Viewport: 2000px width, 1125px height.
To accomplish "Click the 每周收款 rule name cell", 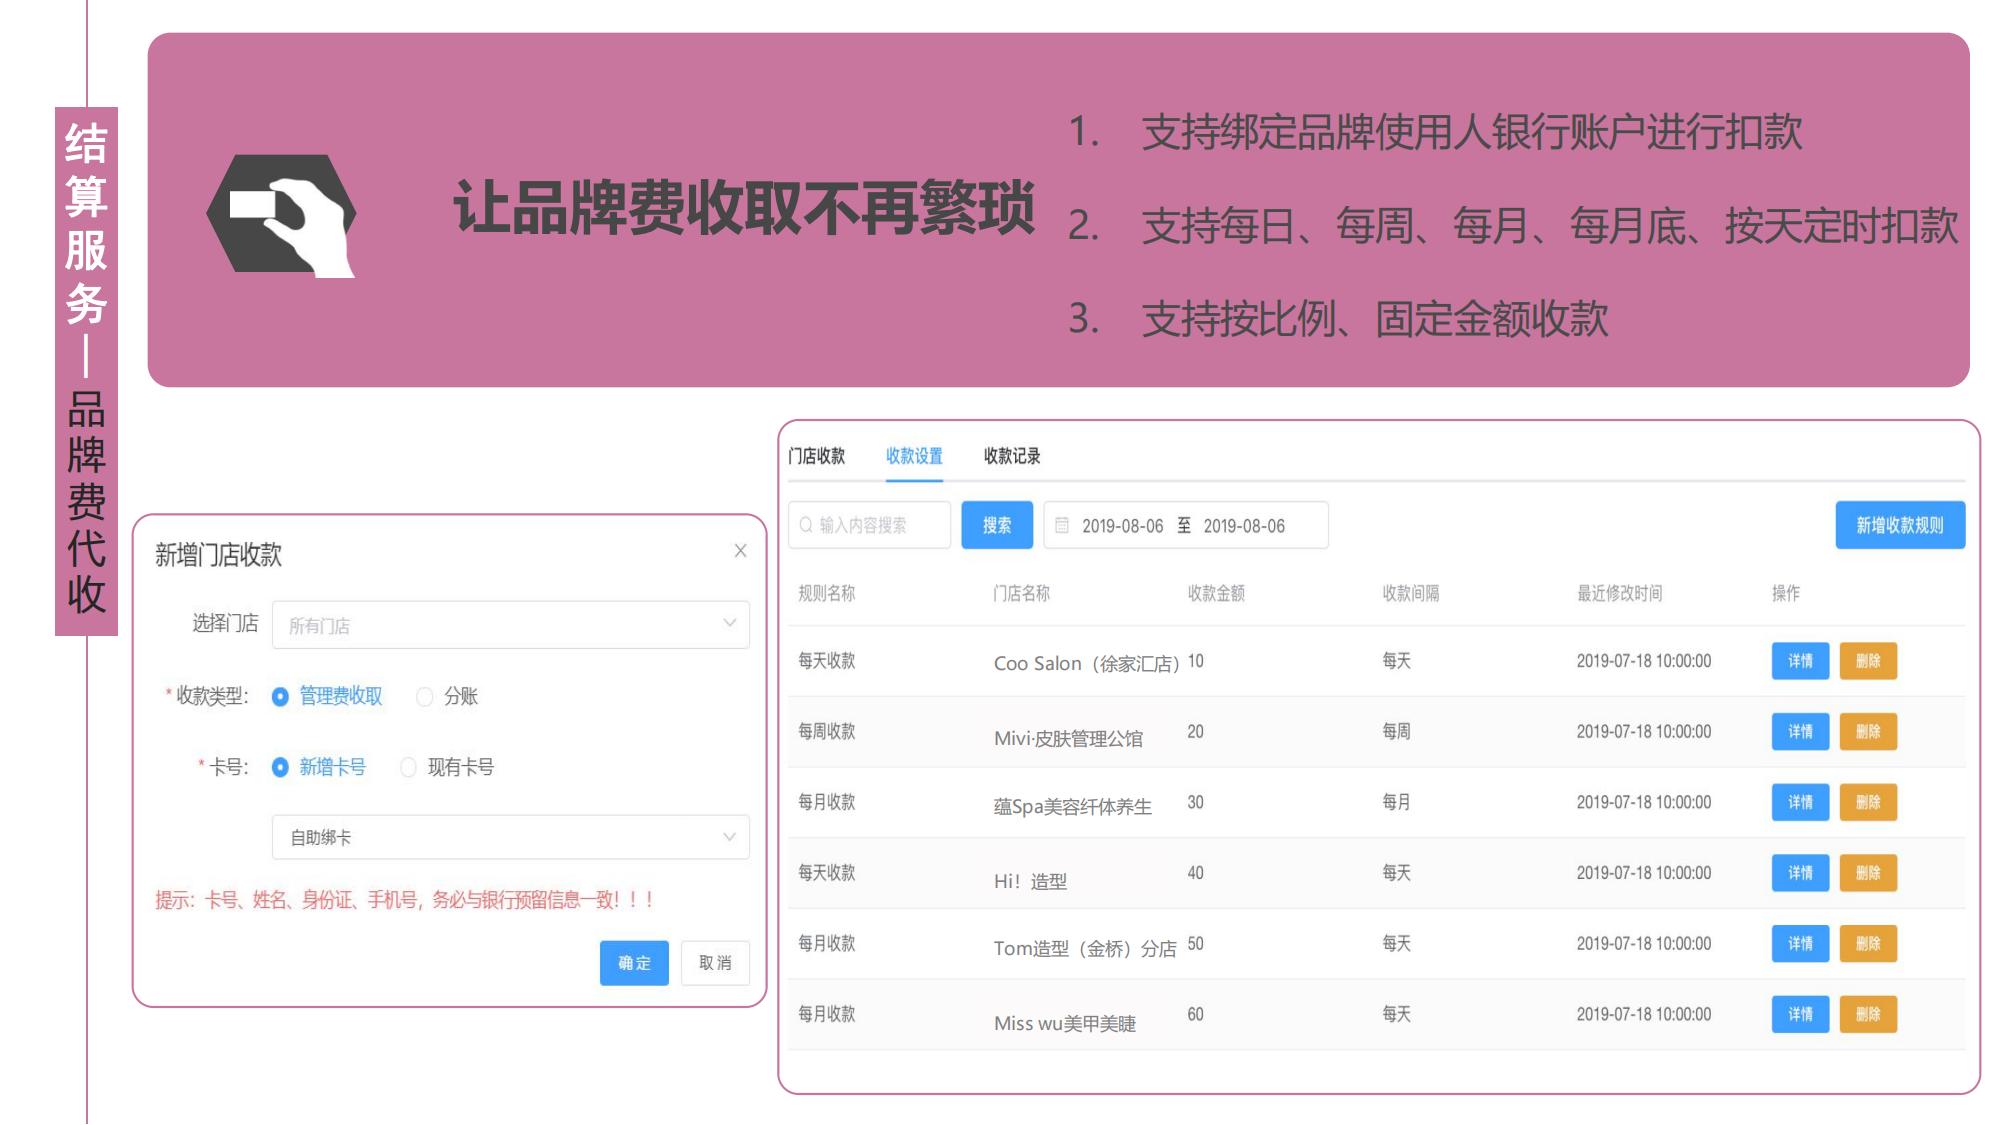I will coord(826,732).
